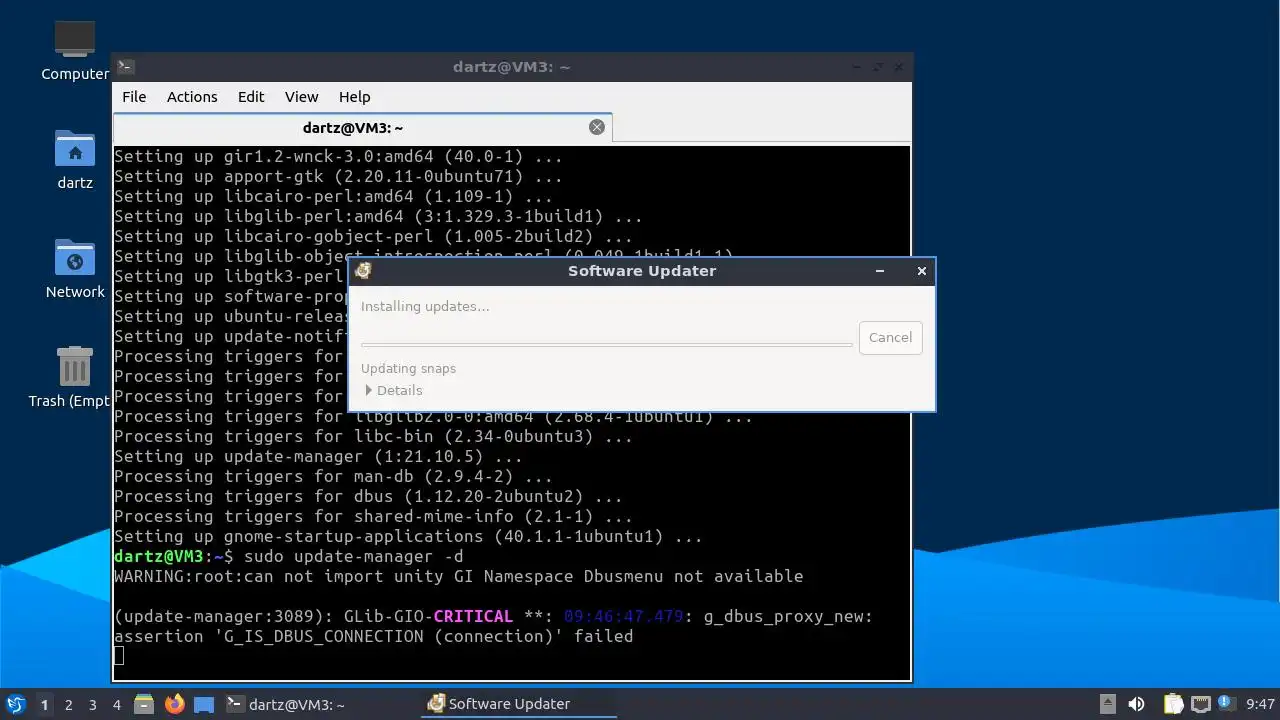Click the 'Updating snaps' status text
1280x720 pixels.
pyautogui.click(x=408, y=368)
